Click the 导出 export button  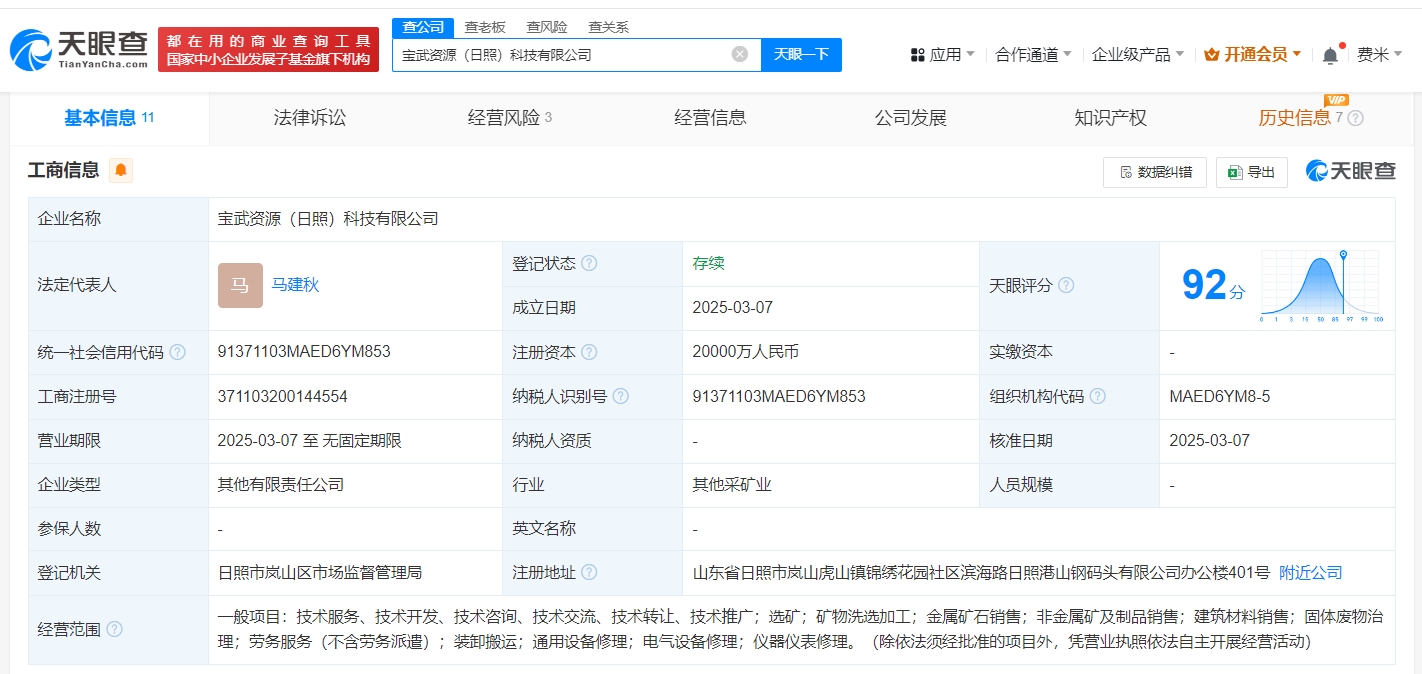[1251, 172]
